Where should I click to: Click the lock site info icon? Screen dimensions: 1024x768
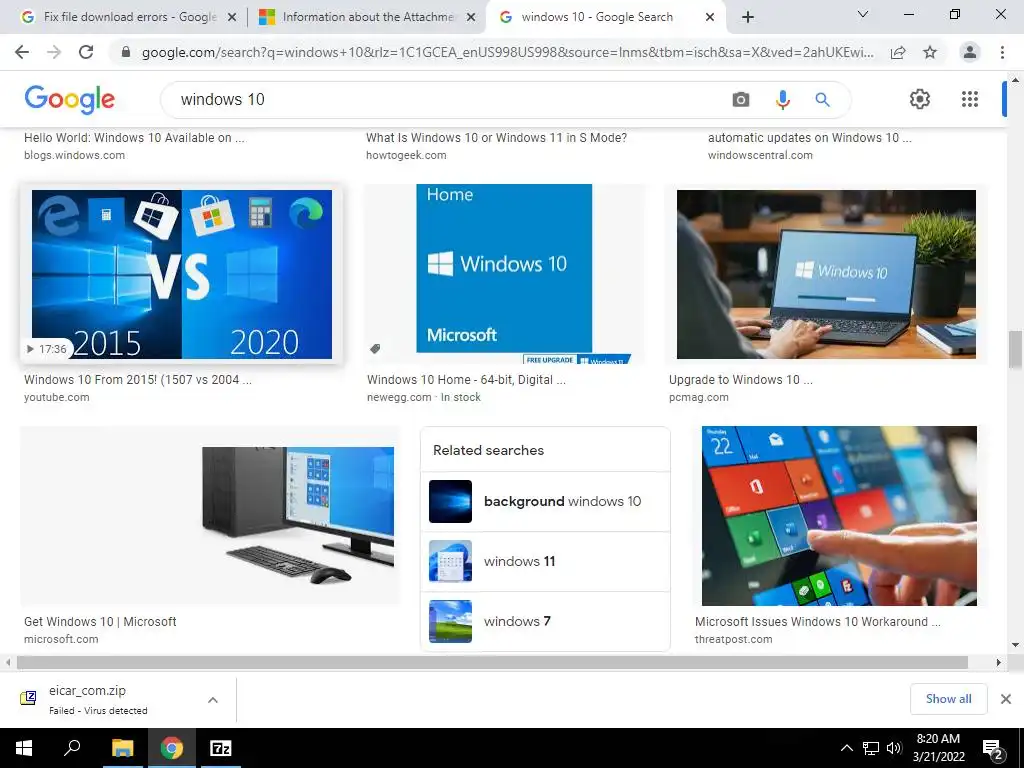coord(126,52)
